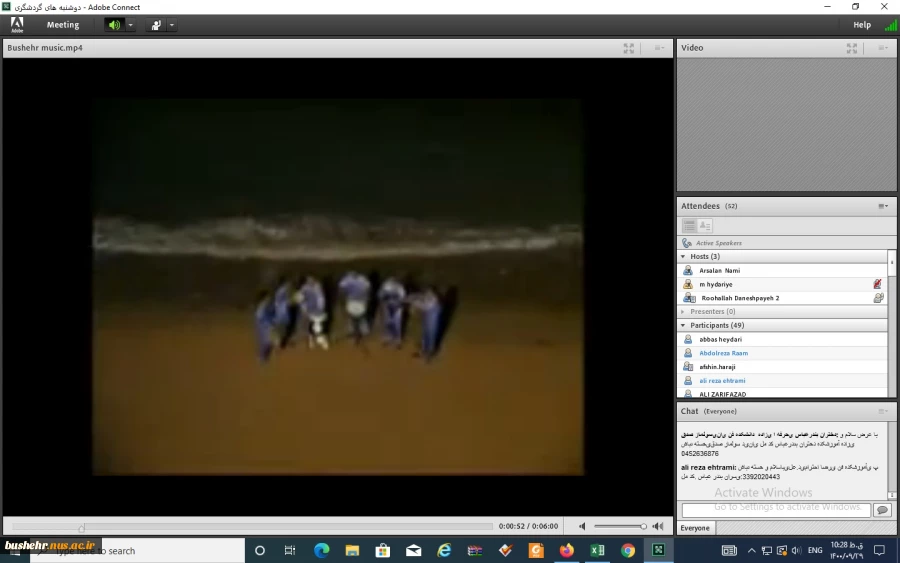Click the avatar icon of Arsalan Nami

pos(688,270)
